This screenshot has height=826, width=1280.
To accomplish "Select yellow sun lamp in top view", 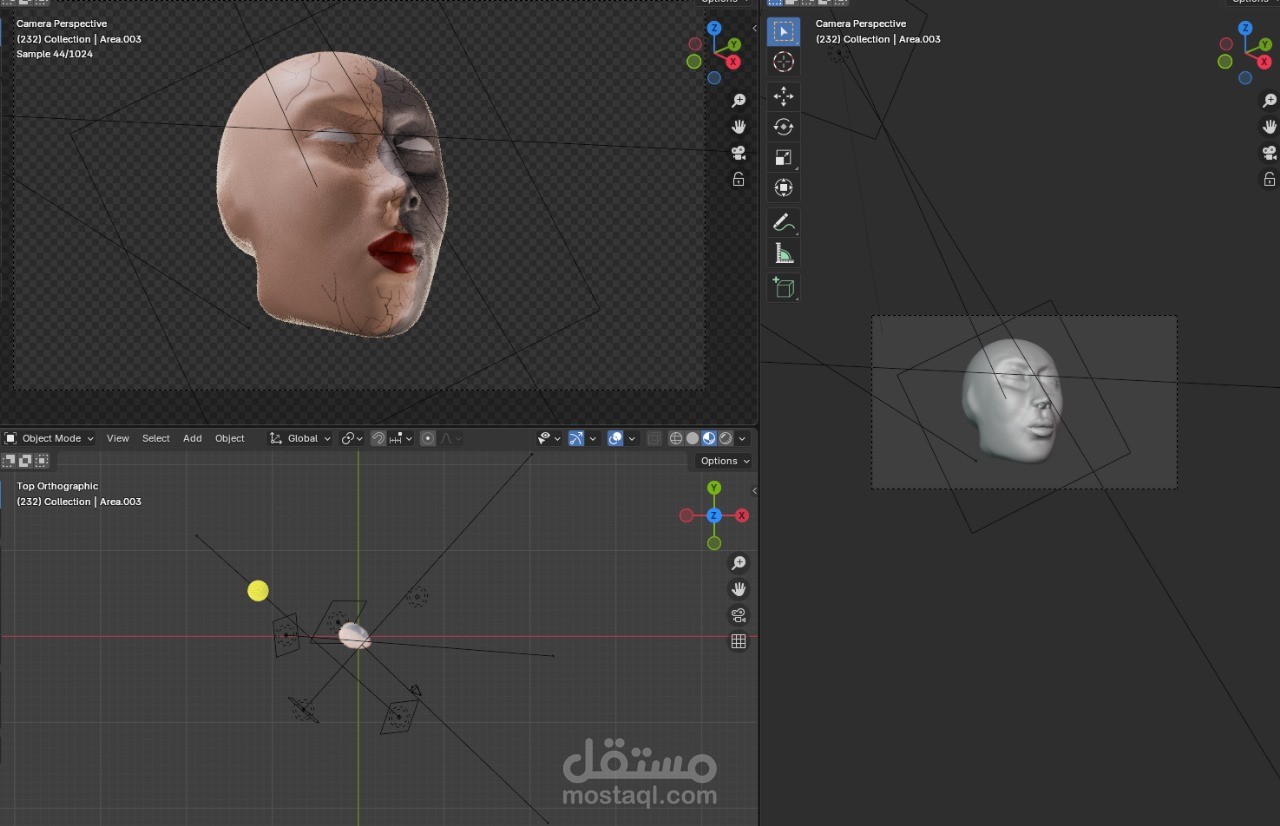I will click(258, 591).
